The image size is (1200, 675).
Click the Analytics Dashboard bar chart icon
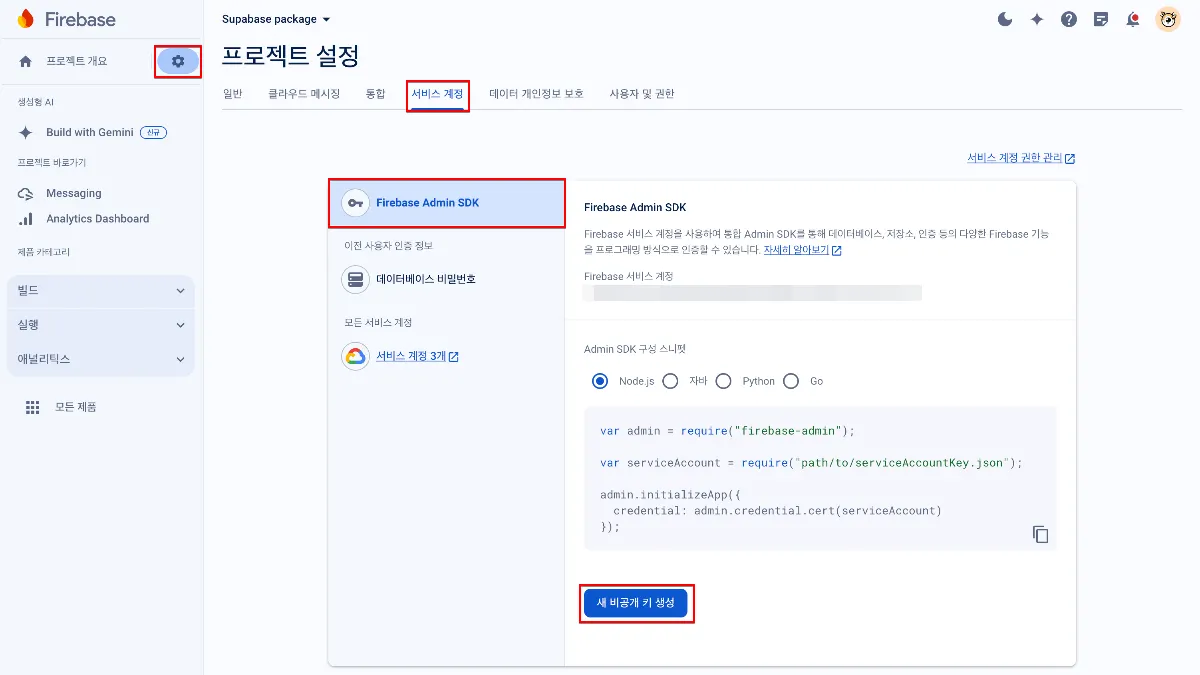(x=26, y=219)
